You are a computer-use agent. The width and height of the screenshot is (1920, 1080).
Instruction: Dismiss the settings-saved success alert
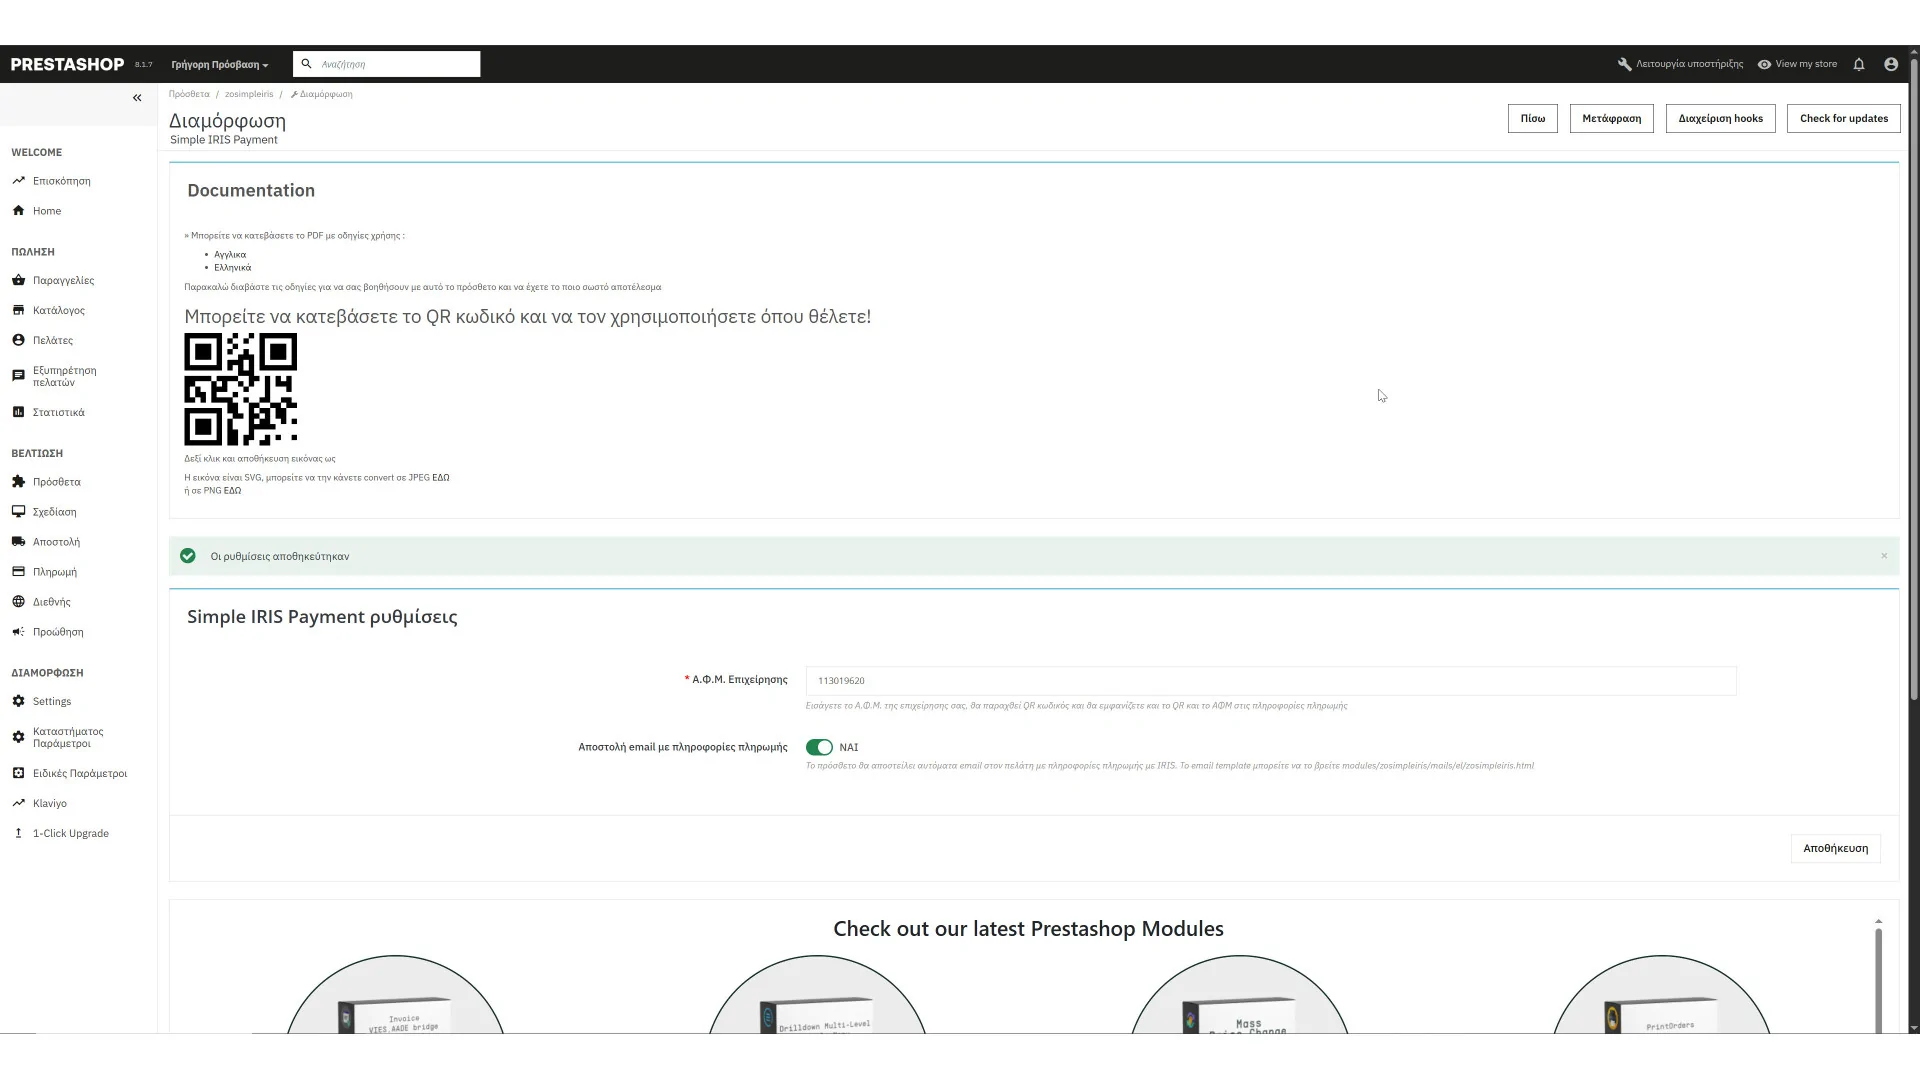pos(1883,556)
